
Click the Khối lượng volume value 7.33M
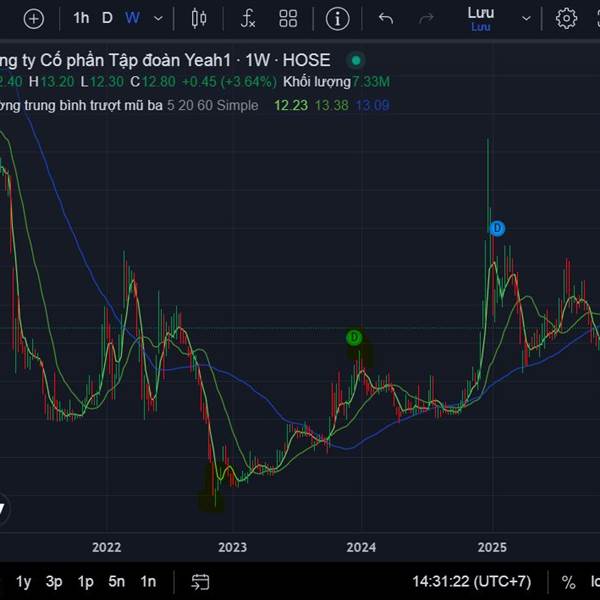[371, 82]
